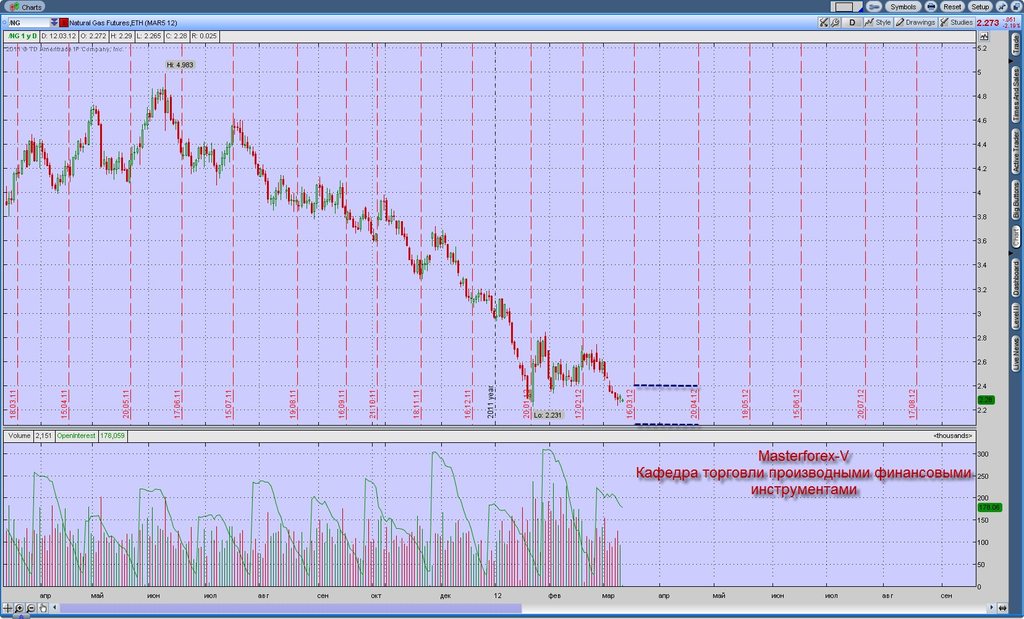Viewport: 1024px width, 619px height.
Task: Click the '2011 year' vertical marker label
Action: (x=491, y=400)
